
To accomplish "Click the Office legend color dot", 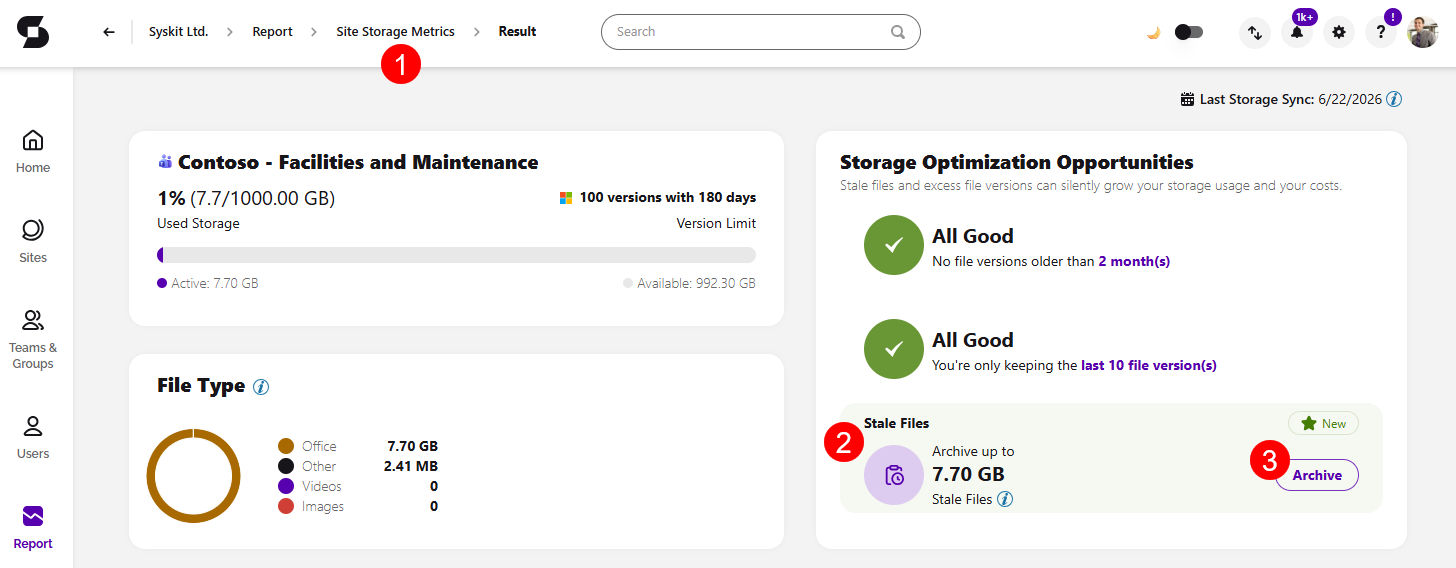I will (x=286, y=446).
